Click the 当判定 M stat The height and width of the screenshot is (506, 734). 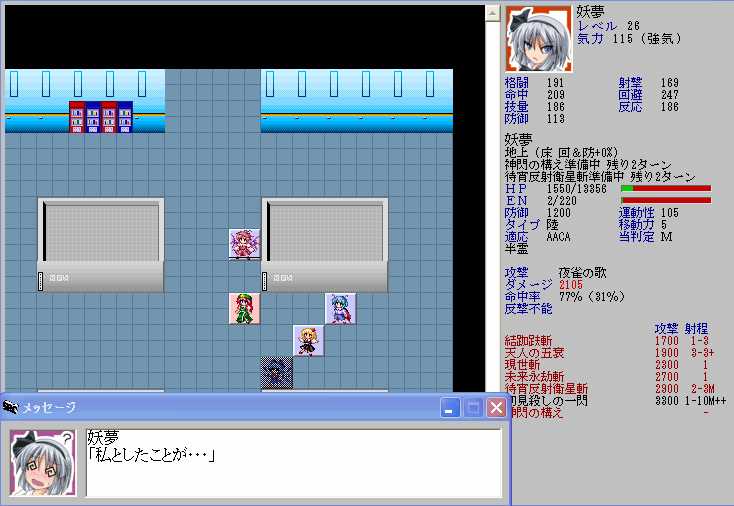tap(646, 237)
